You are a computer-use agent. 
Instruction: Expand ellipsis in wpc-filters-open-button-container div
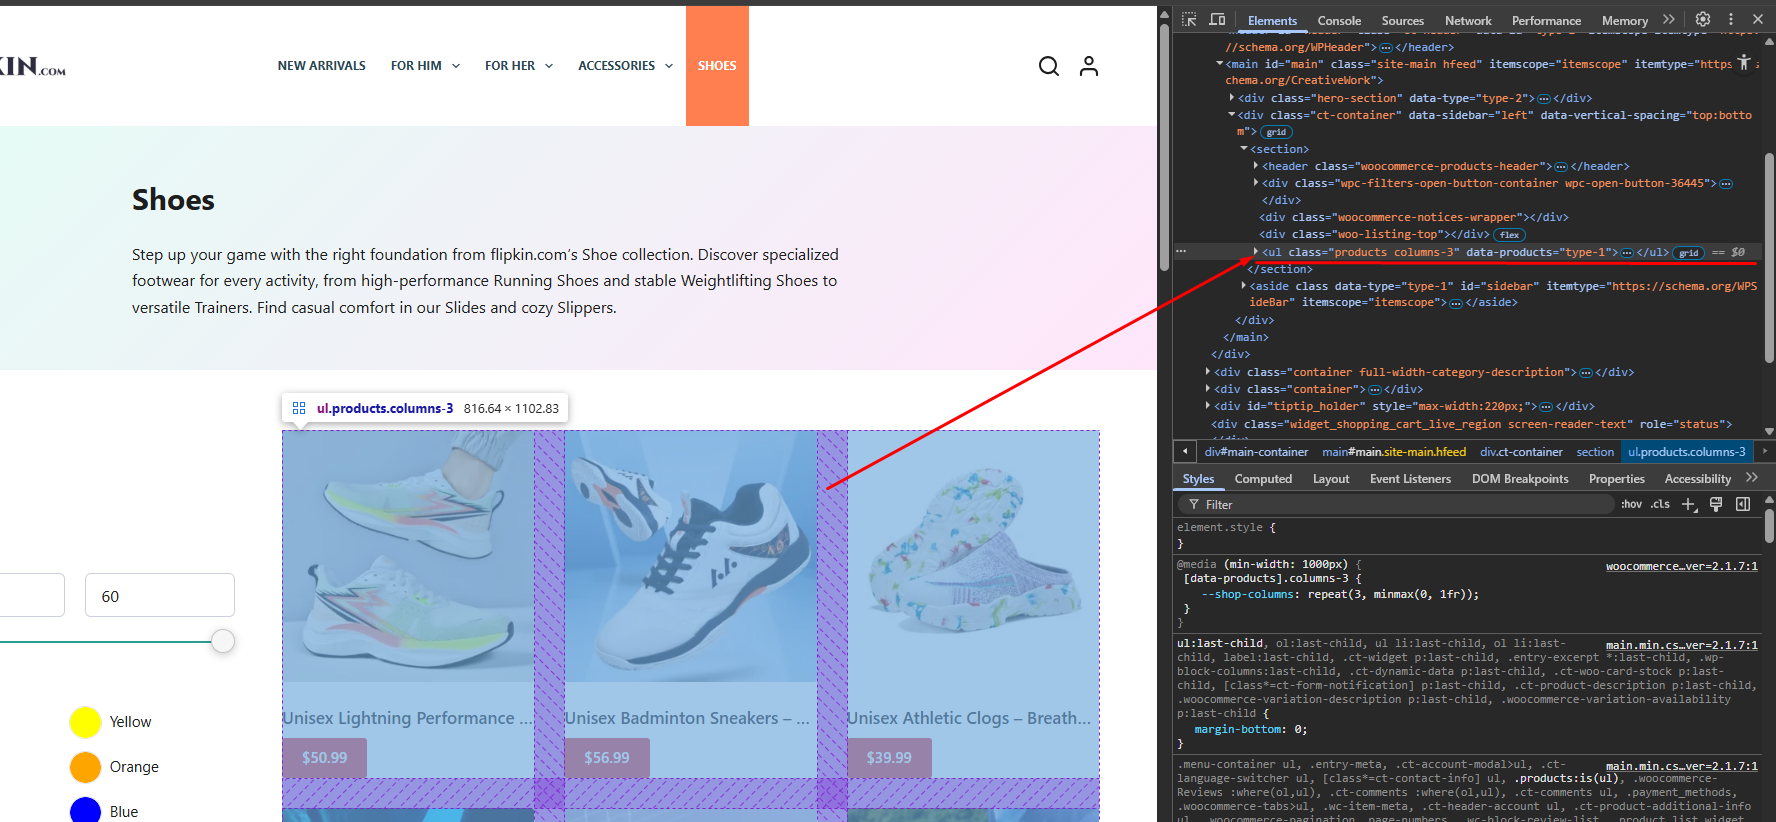pos(1726,184)
